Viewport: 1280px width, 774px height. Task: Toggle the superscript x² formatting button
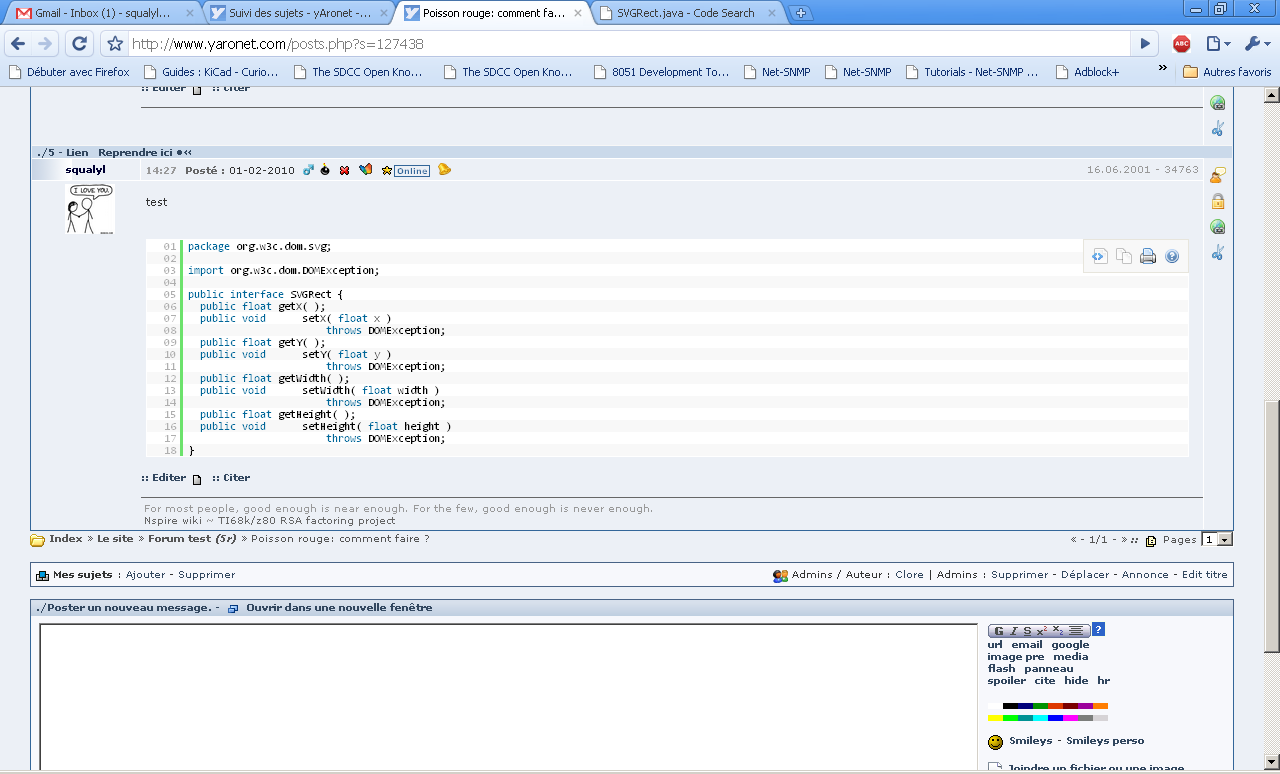pos(1041,631)
